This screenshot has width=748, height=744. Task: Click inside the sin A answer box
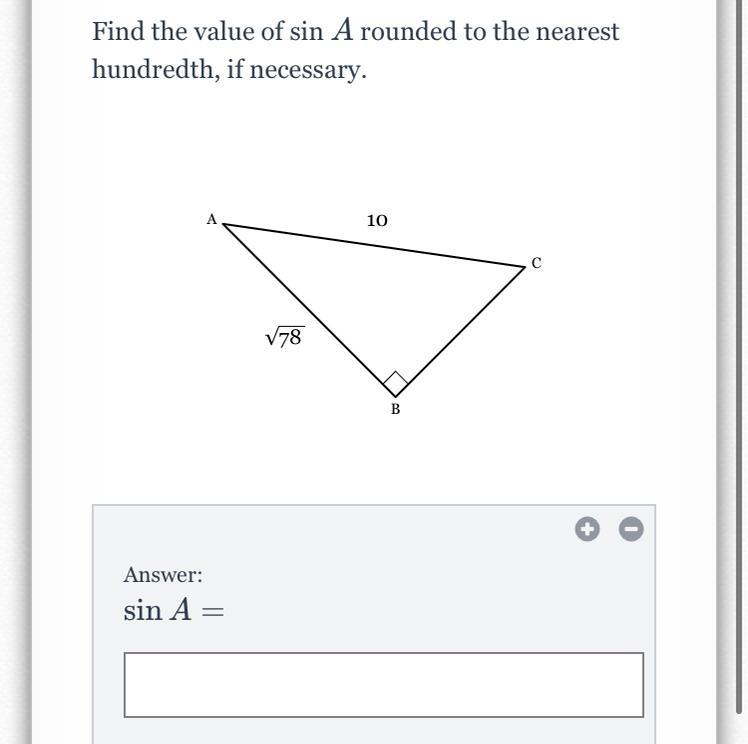pyautogui.click(x=384, y=684)
